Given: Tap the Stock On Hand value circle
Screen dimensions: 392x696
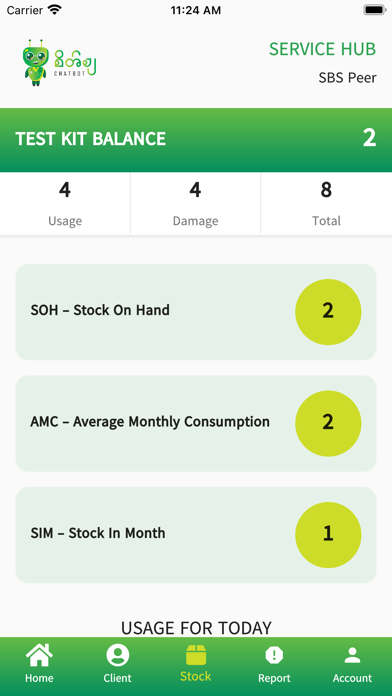Looking at the screenshot, I should tap(328, 312).
